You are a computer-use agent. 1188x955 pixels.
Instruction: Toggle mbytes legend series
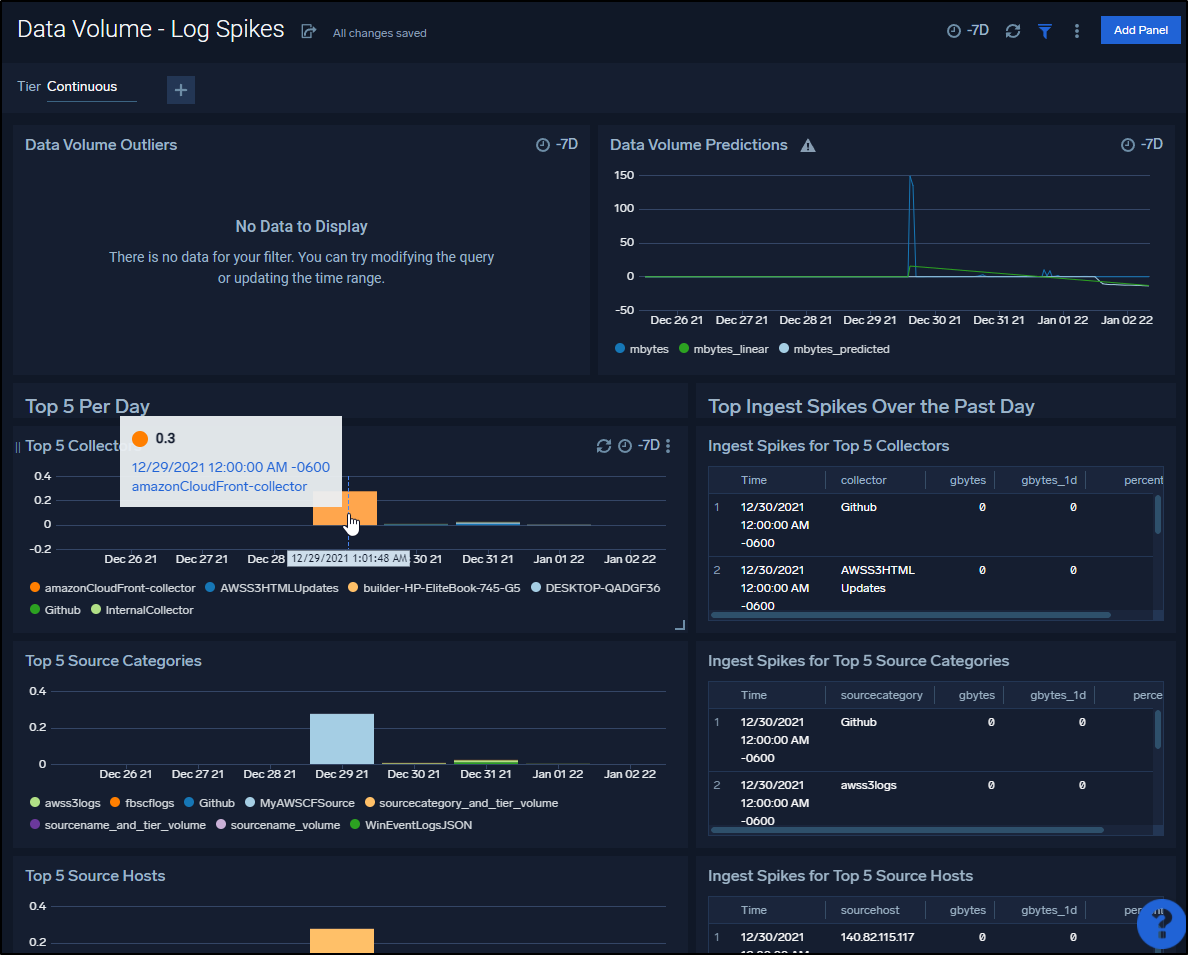(642, 349)
